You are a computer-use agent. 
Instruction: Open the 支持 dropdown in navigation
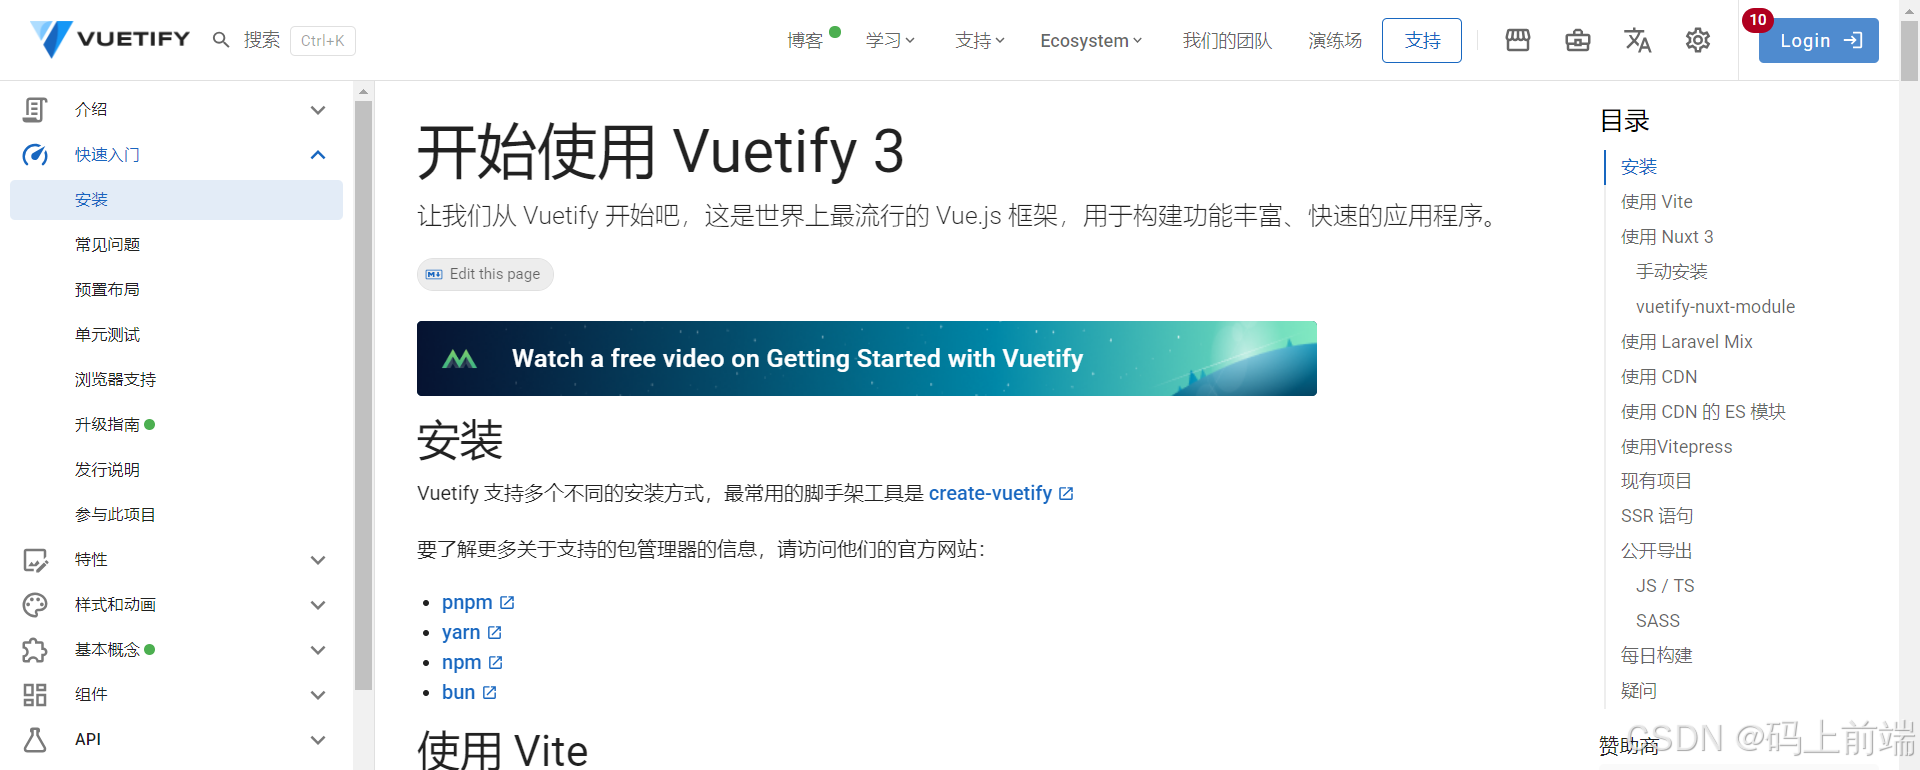[x=980, y=40]
